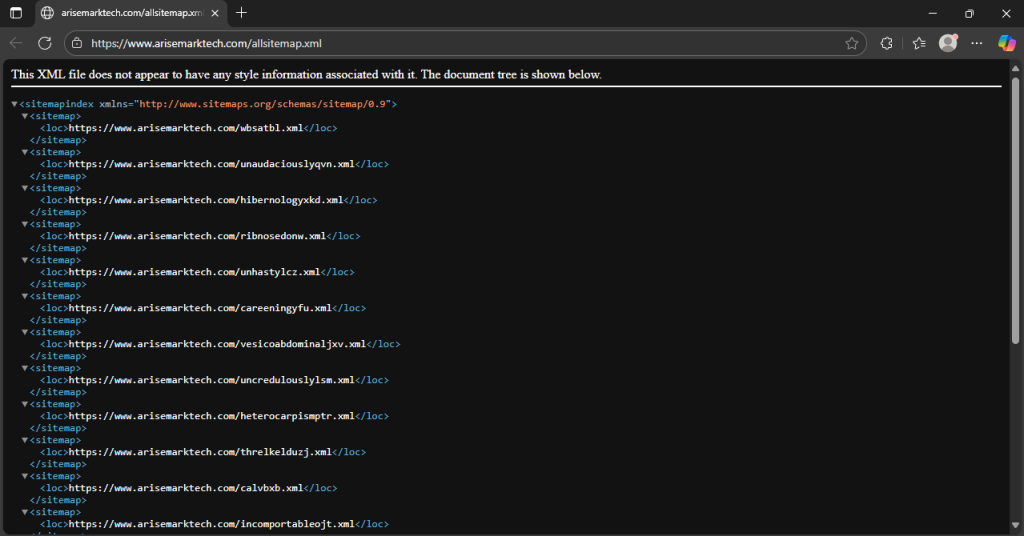Collapse the sitemapindex root node
This screenshot has width=1024, height=536.
(15, 104)
